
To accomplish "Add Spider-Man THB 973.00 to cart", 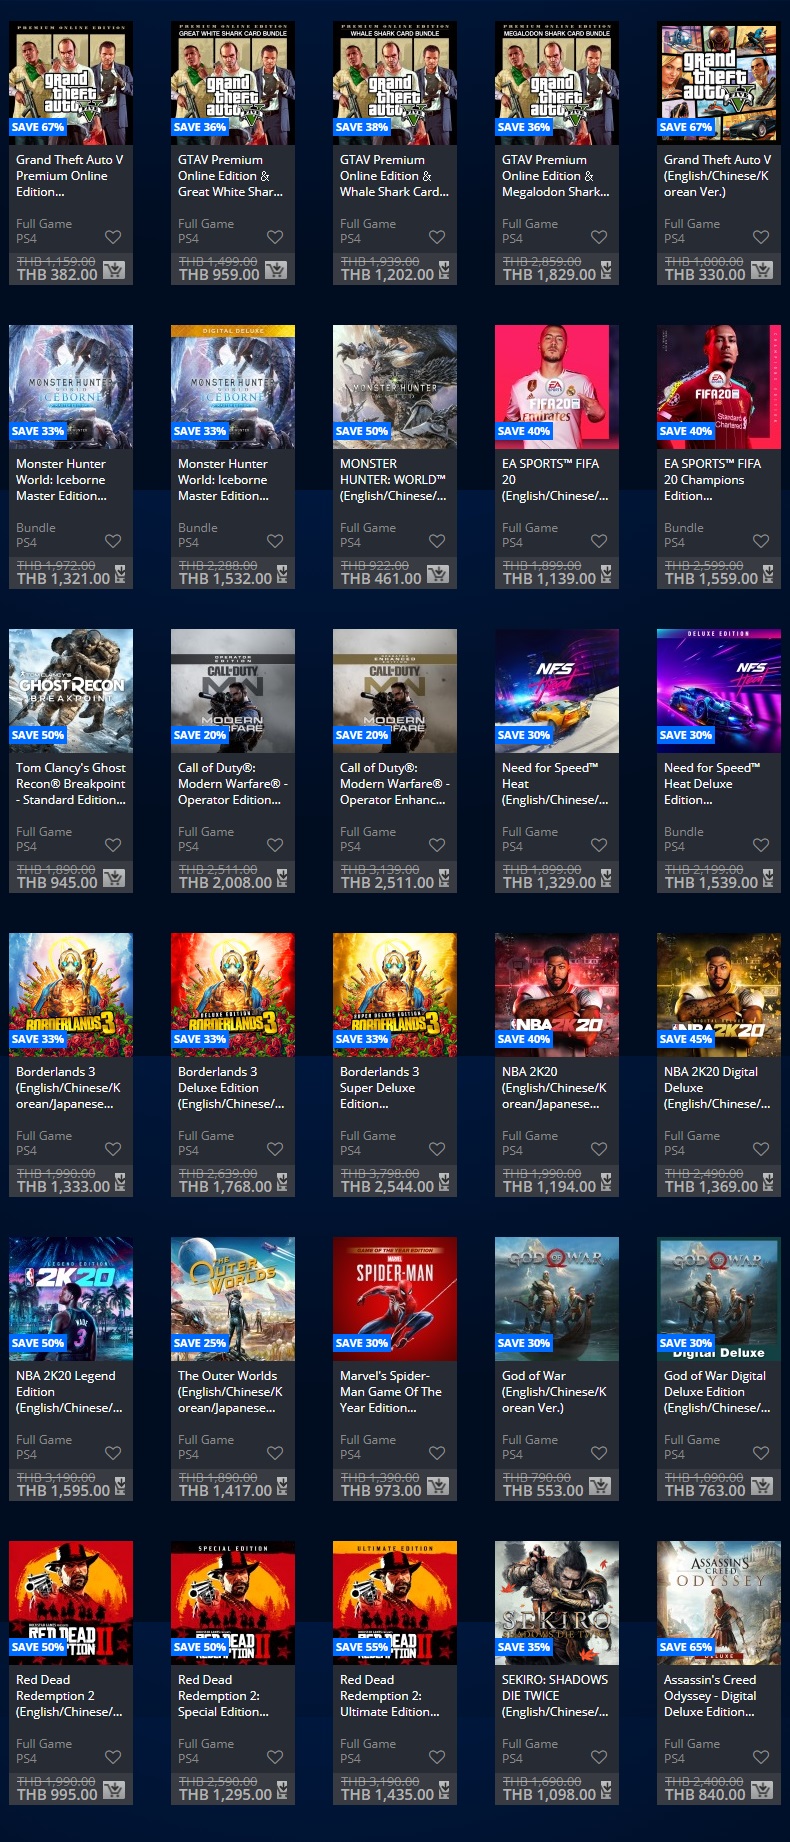I will pyautogui.click(x=438, y=1485).
